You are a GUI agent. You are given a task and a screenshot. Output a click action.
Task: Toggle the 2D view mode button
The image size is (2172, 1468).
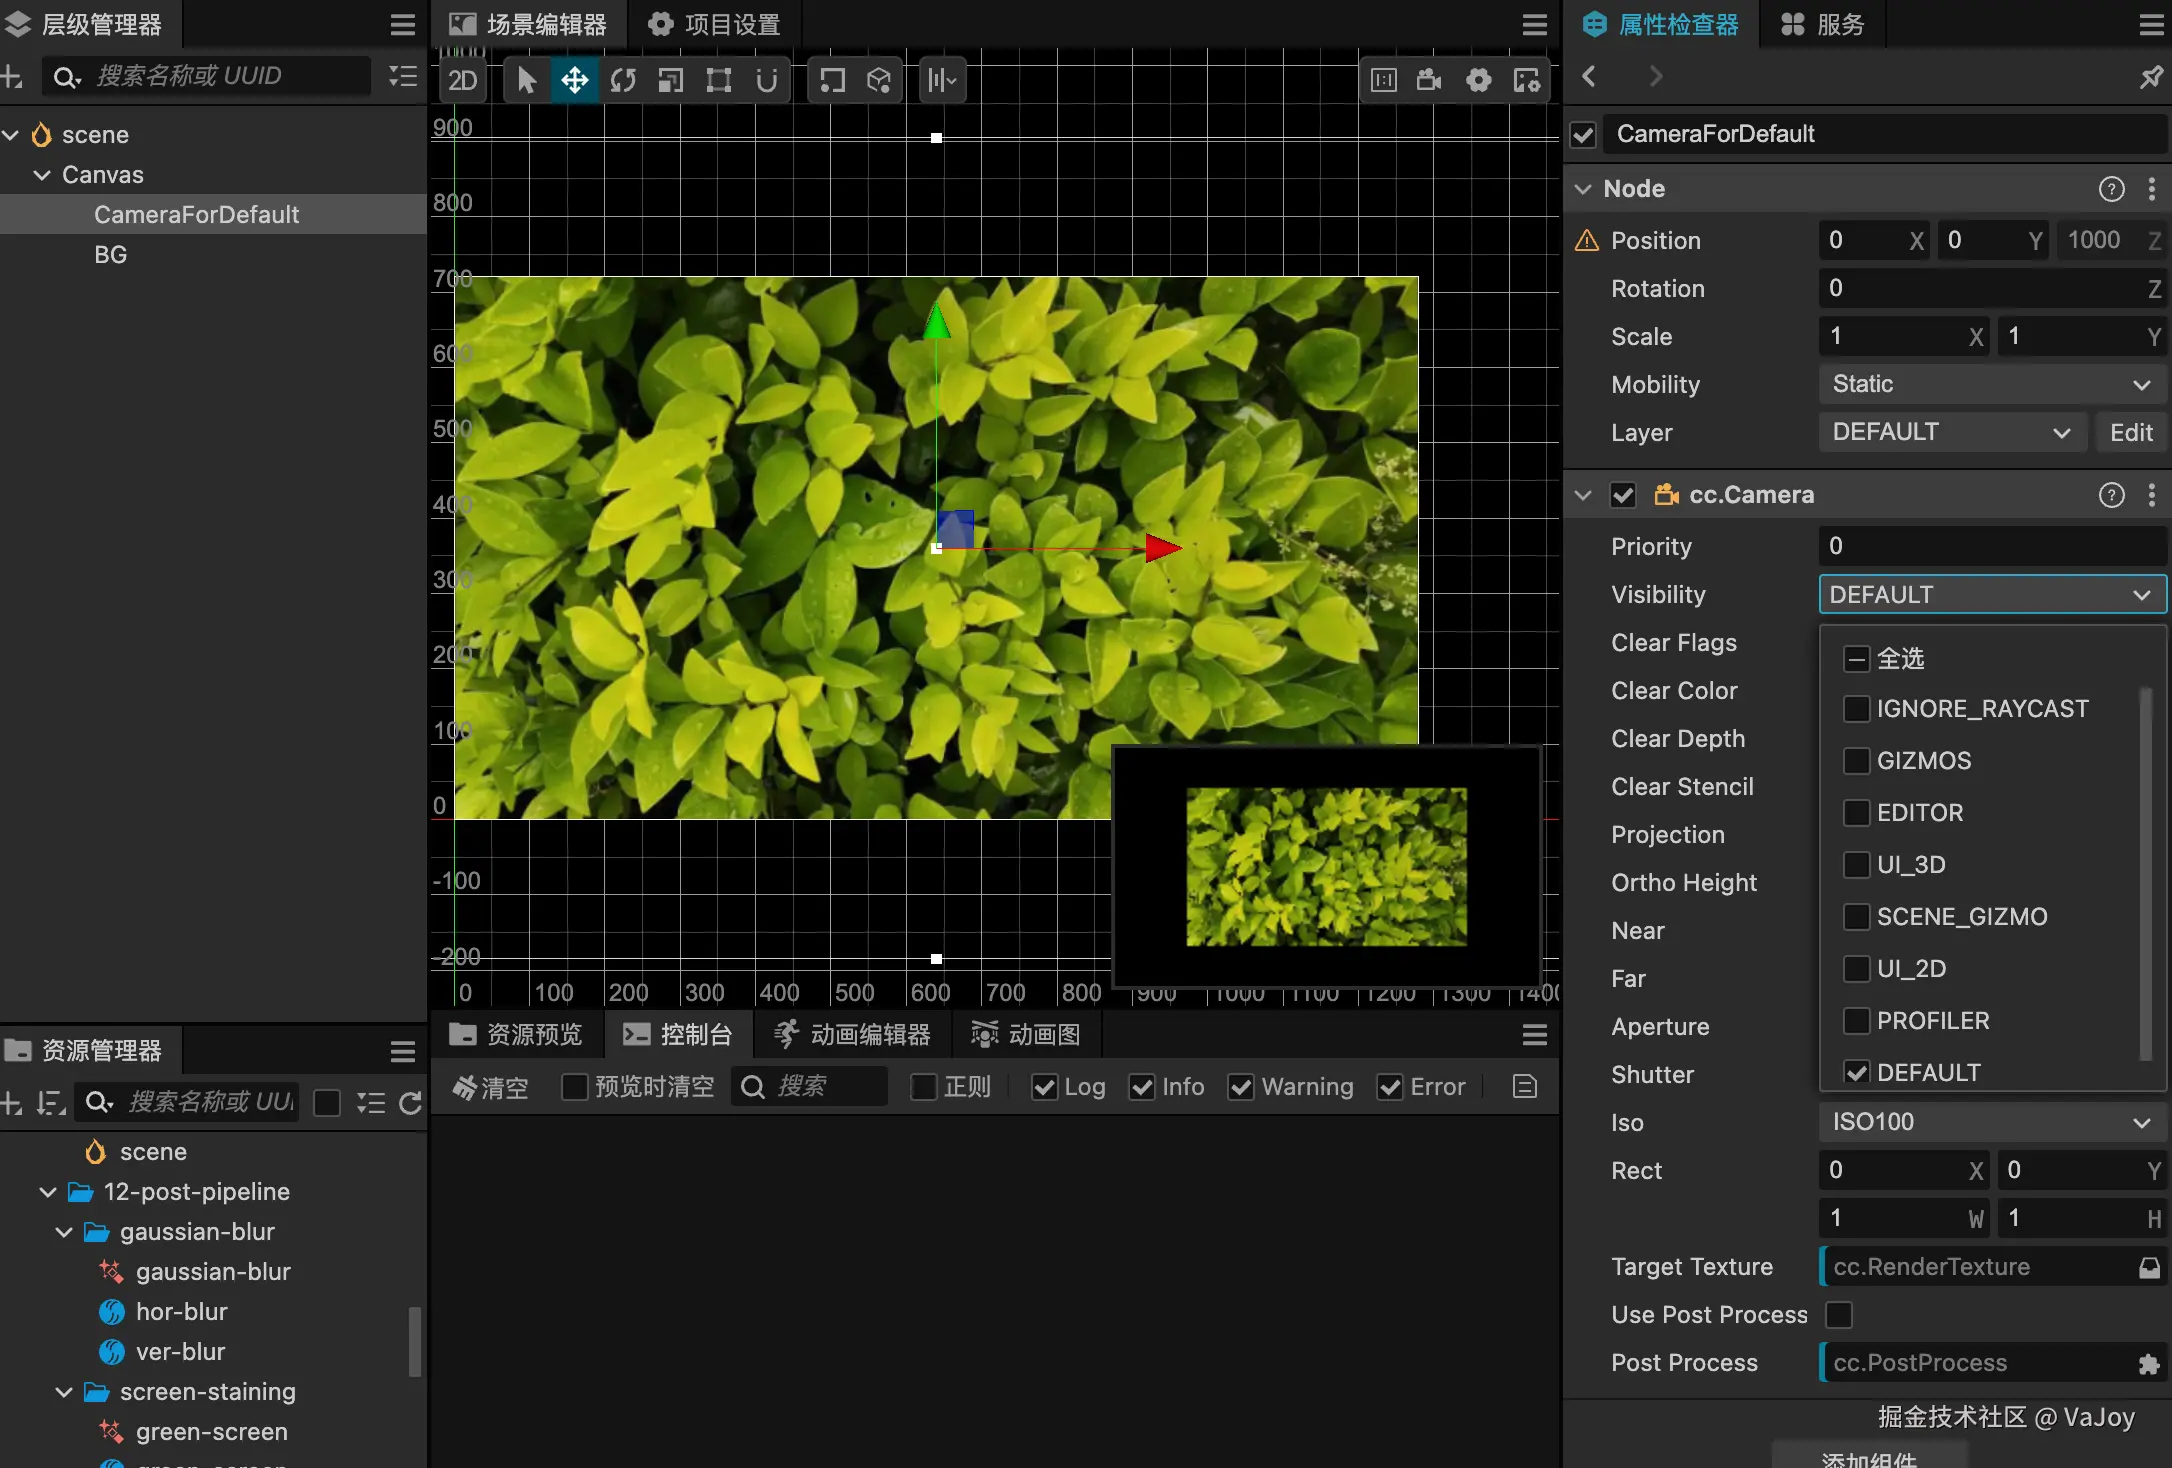(463, 80)
